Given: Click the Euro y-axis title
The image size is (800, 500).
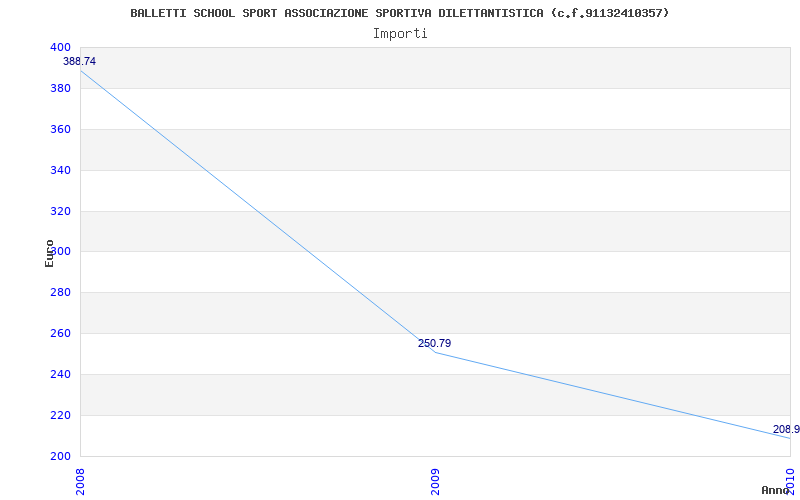Looking at the screenshot, I should pyautogui.click(x=49, y=253).
